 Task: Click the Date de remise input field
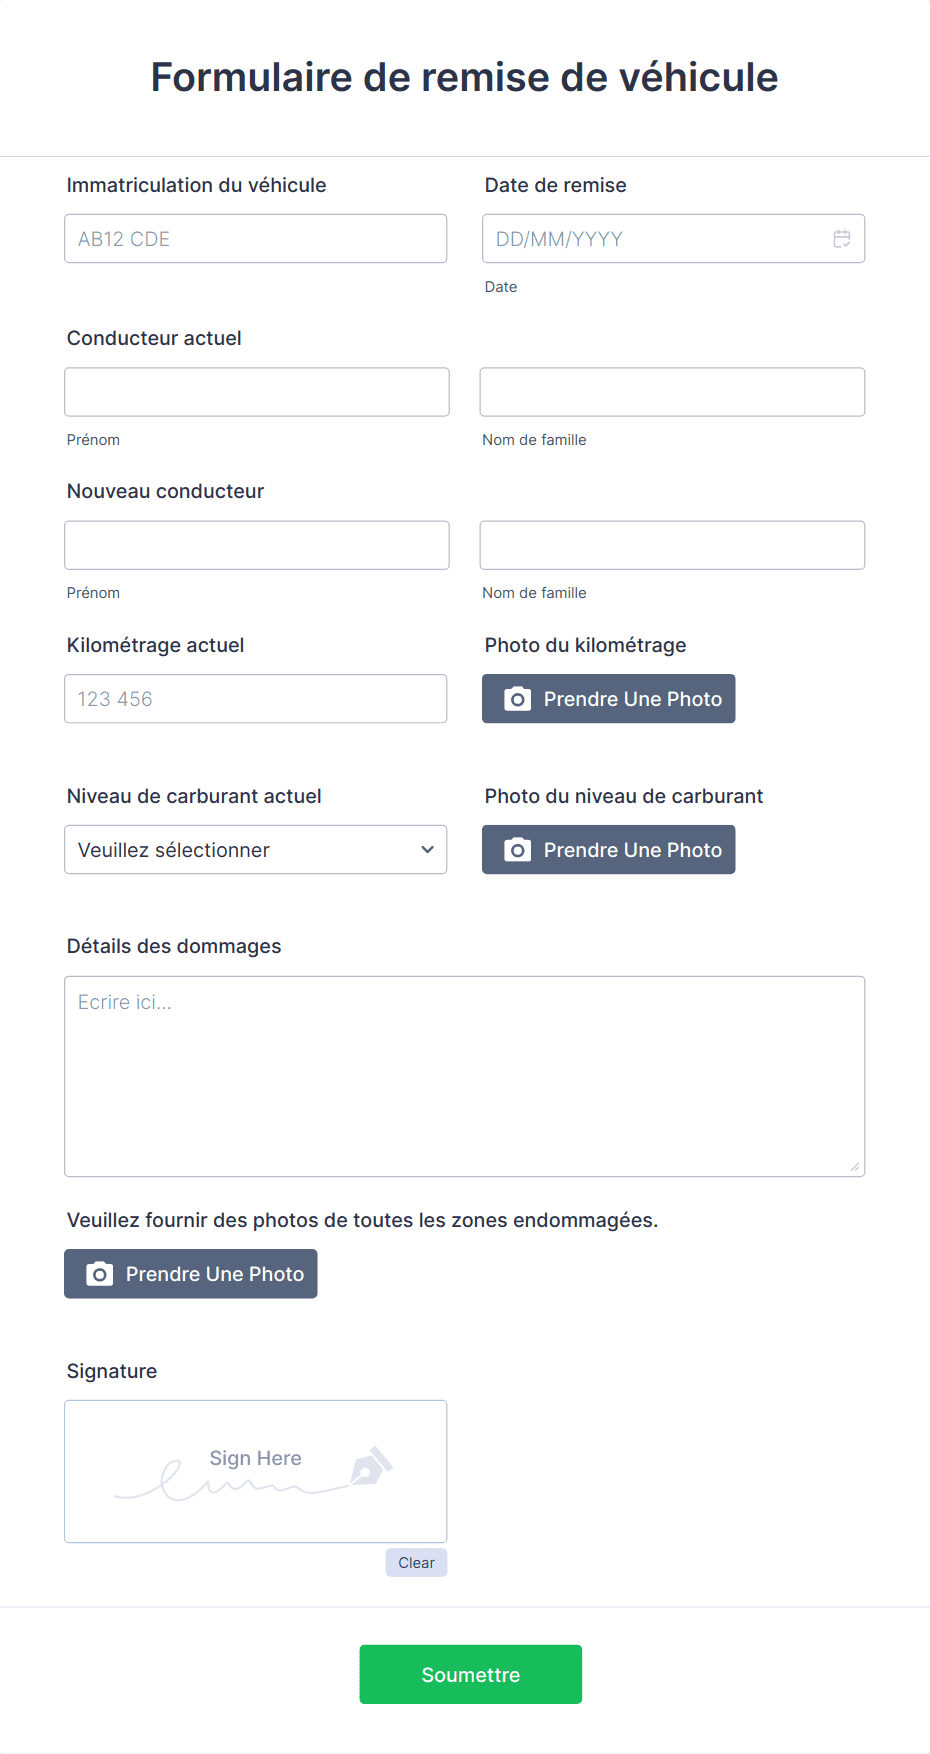tap(674, 239)
